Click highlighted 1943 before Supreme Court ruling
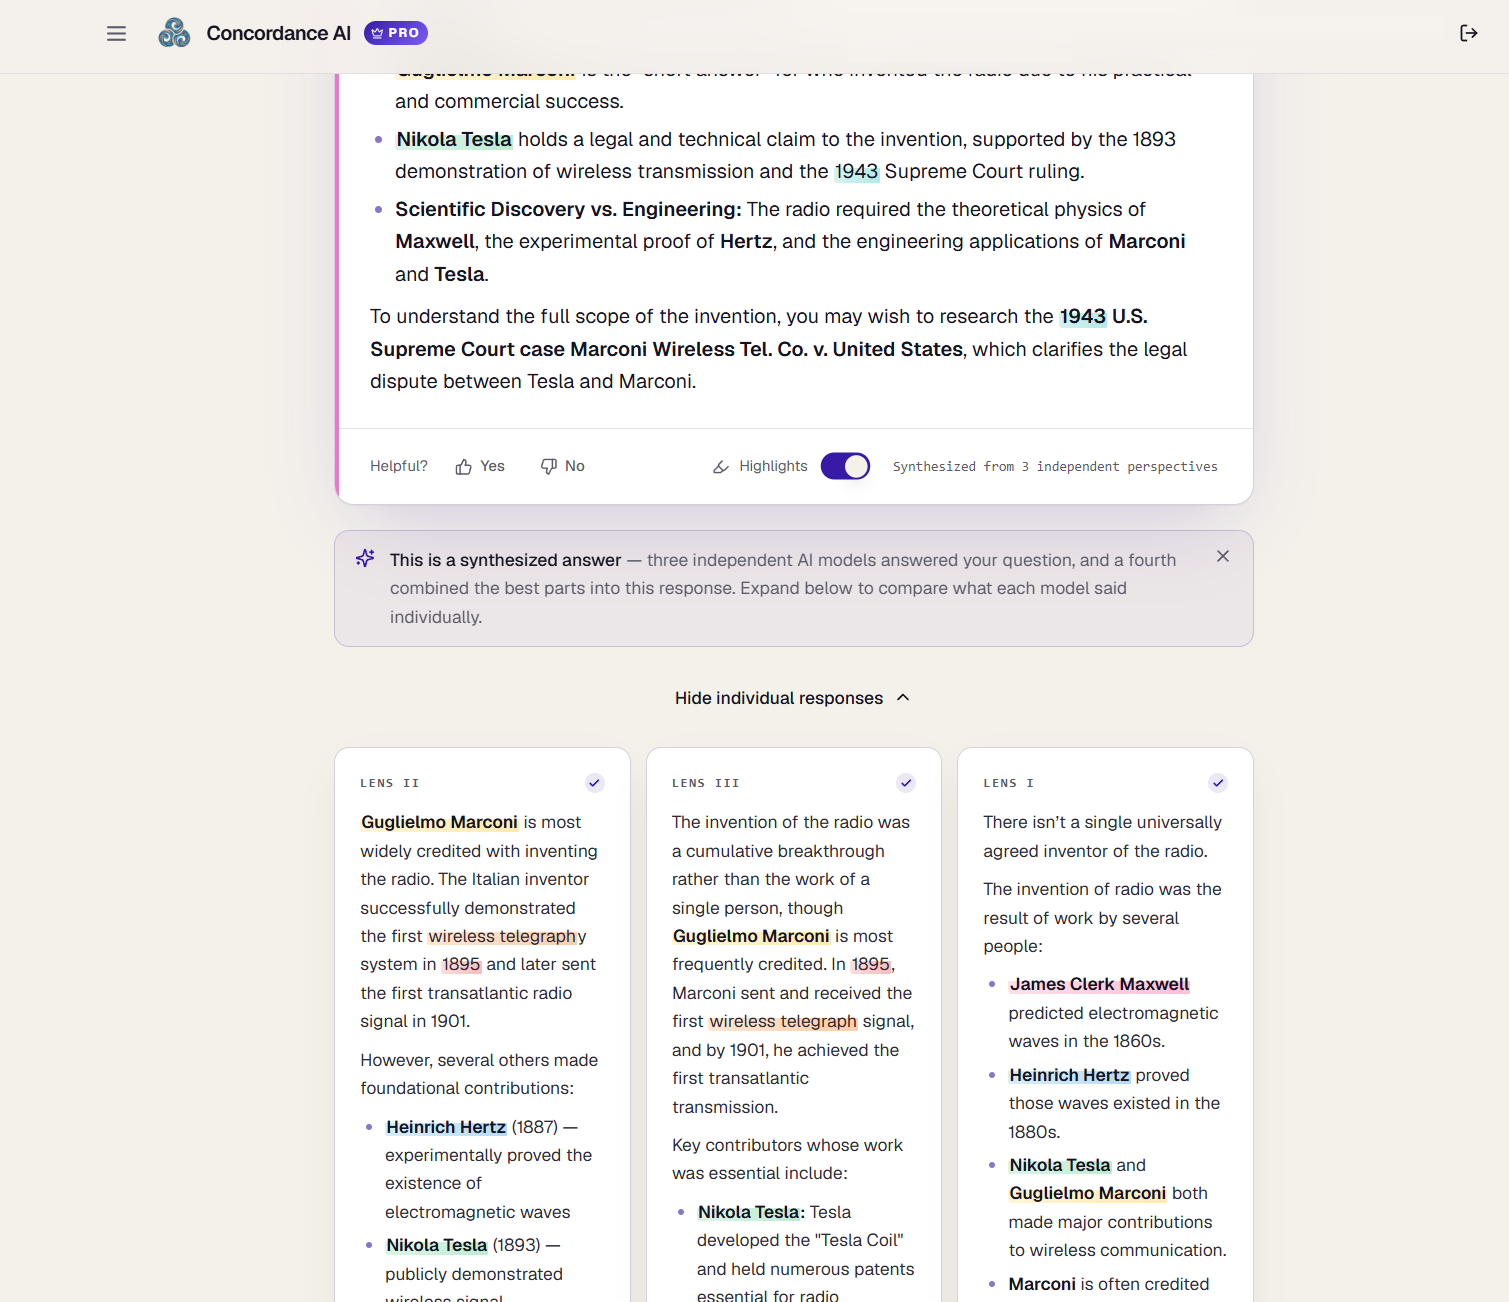This screenshot has width=1509, height=1302. point(857,172)
